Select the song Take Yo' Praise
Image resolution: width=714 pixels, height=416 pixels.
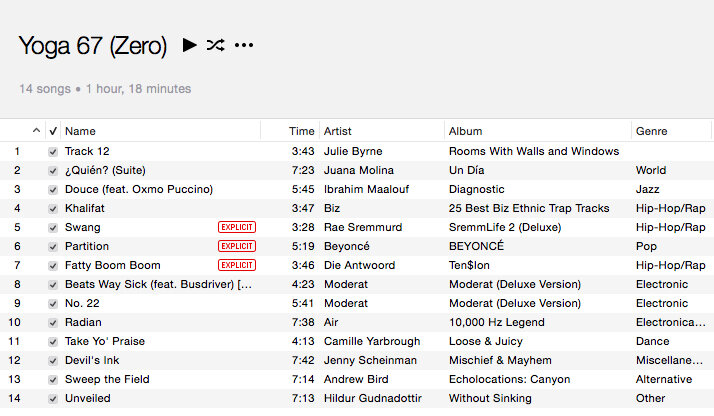click(105, 341)
